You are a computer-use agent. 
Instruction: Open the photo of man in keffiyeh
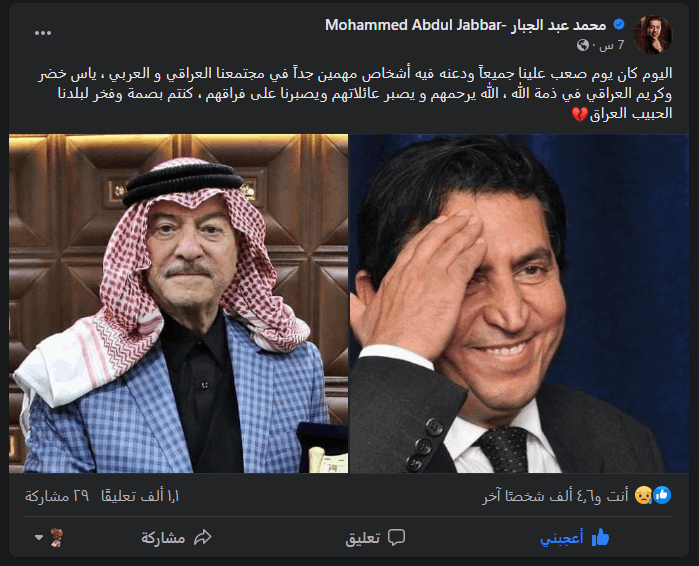point(178,303)
